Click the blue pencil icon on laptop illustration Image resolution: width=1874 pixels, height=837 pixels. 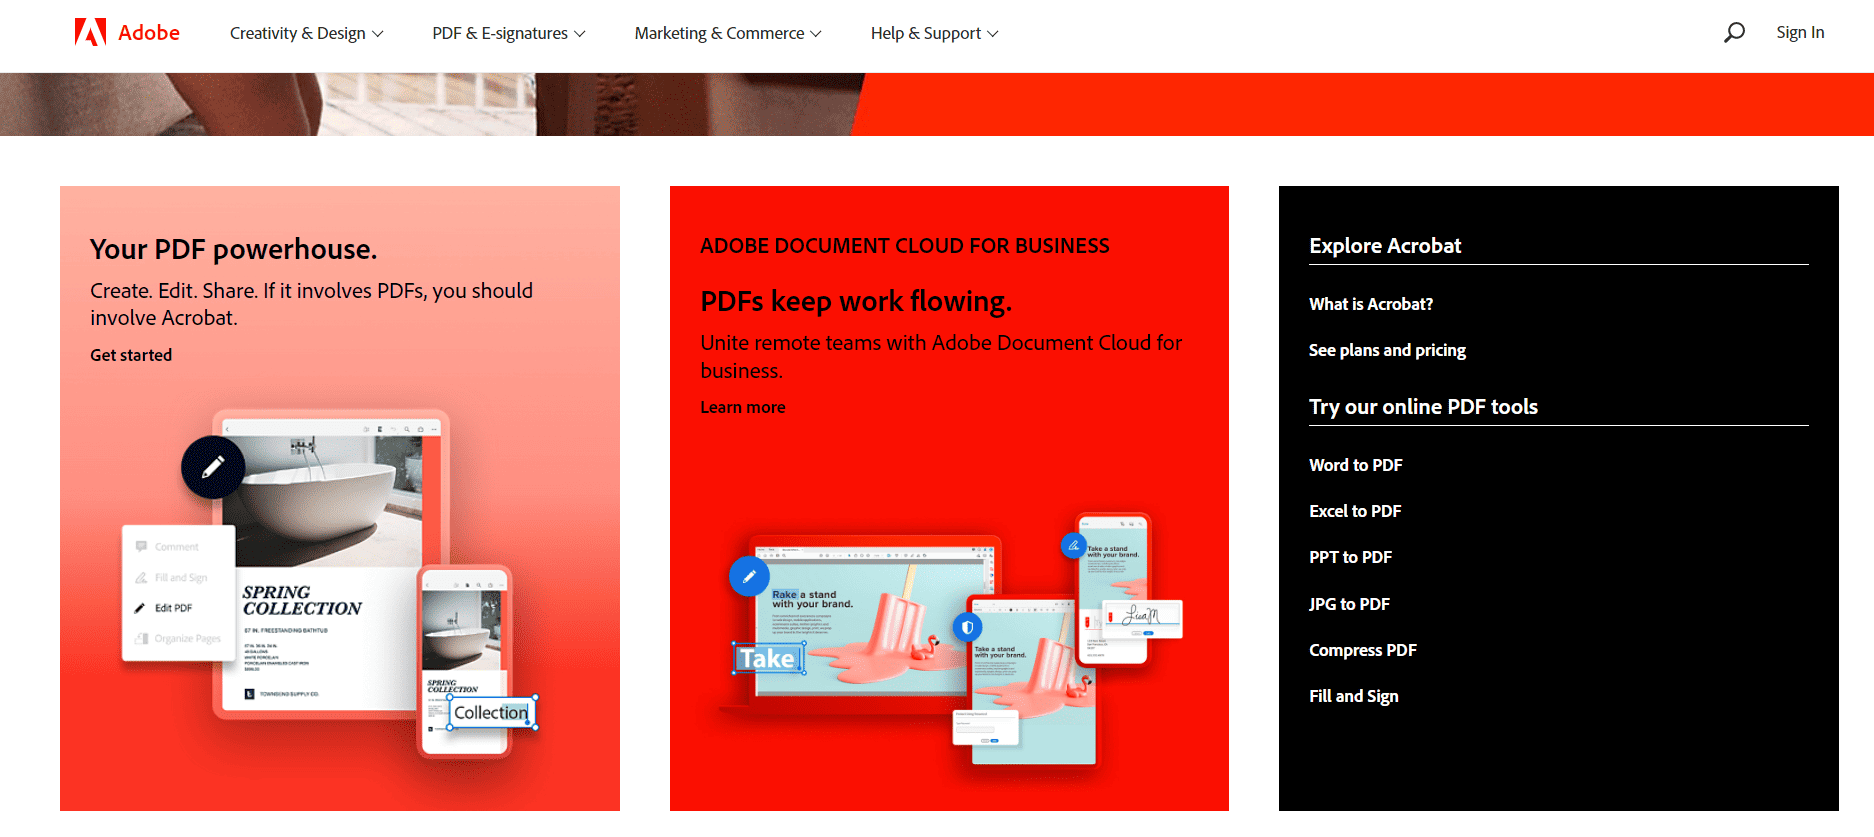tap(749, 576)
